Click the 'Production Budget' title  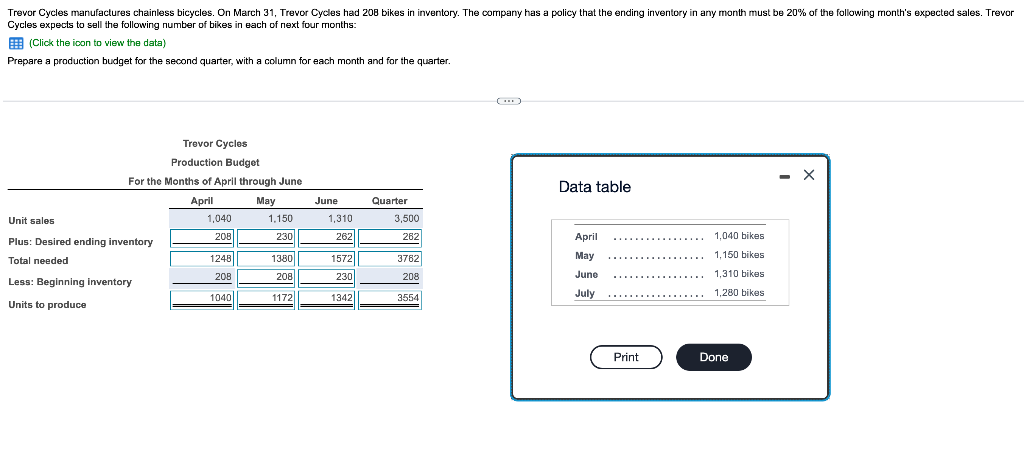215,162
